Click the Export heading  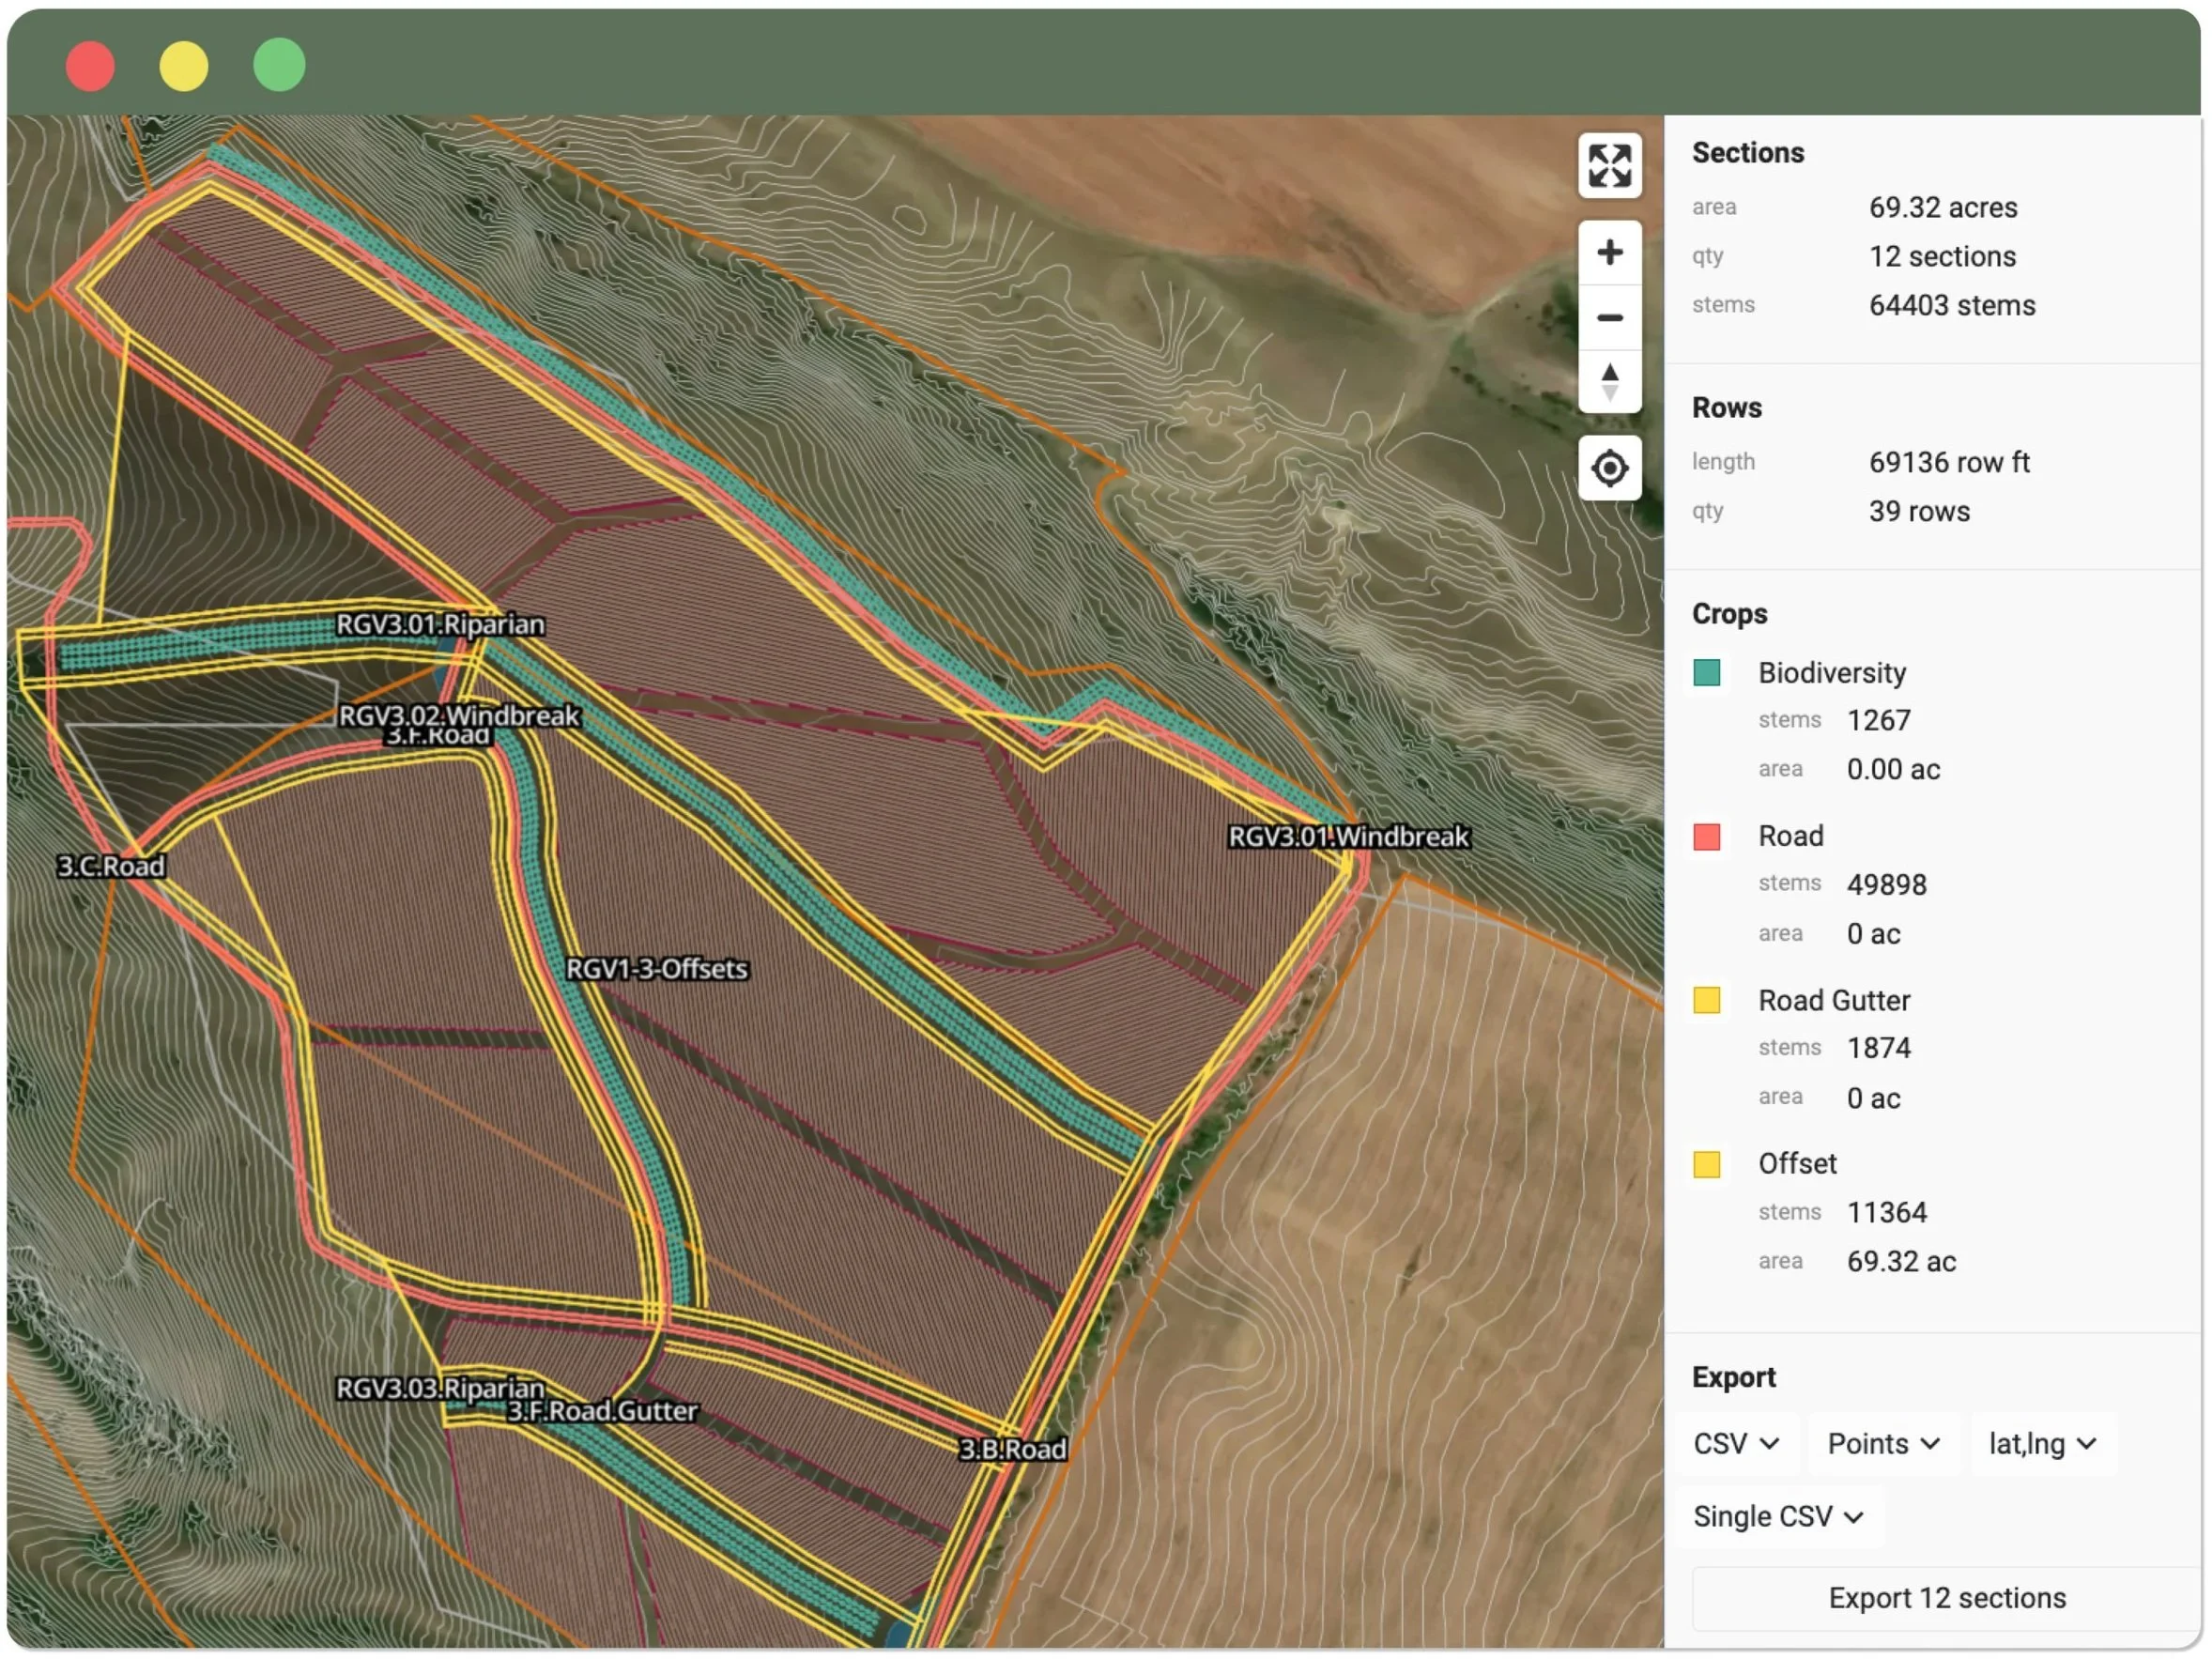pos(1733,1377)
